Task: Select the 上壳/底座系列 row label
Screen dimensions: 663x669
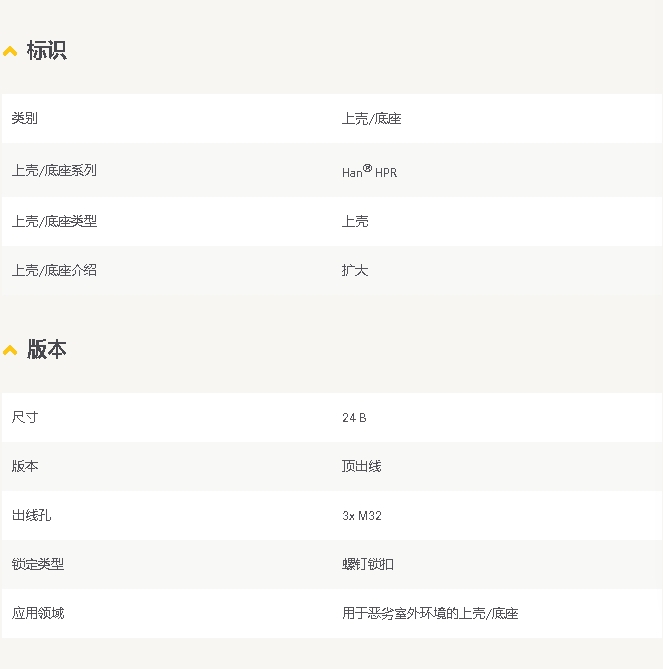Action: click(x=54, y=170)
